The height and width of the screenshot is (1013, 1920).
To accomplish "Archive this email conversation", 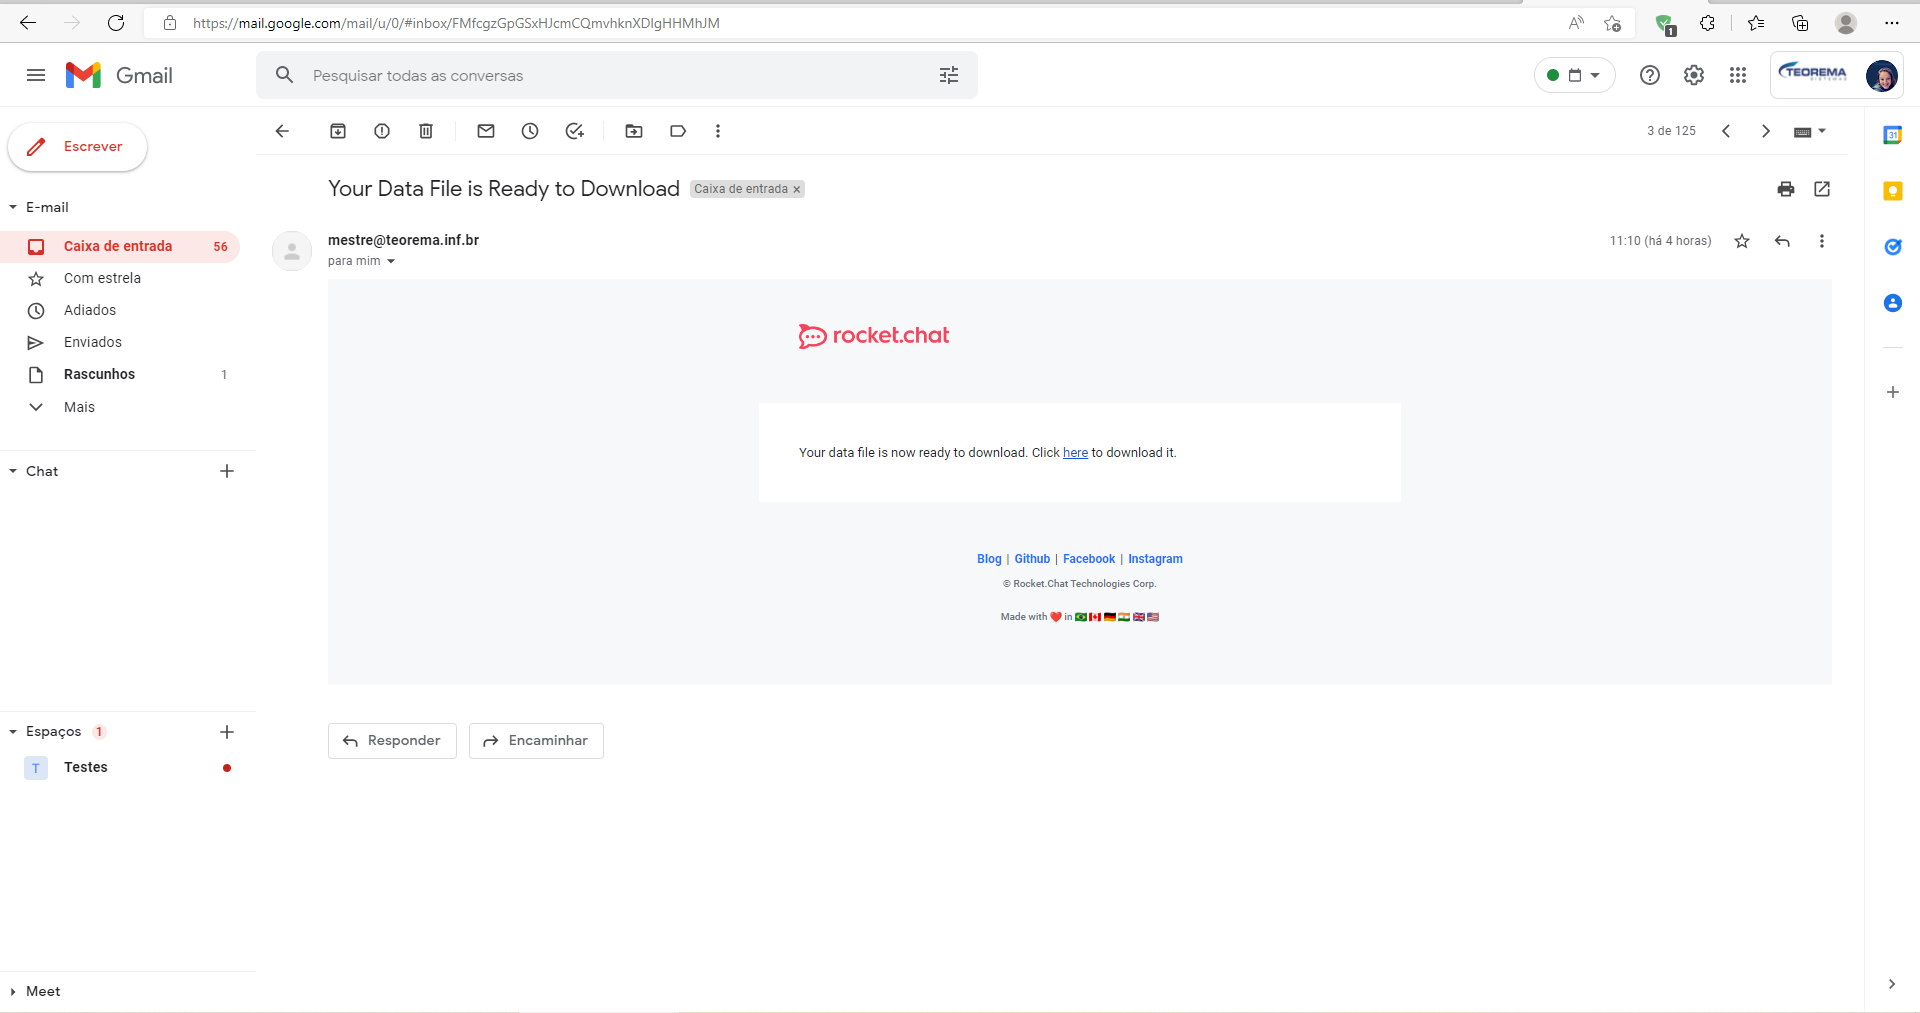I will point(338,131).
